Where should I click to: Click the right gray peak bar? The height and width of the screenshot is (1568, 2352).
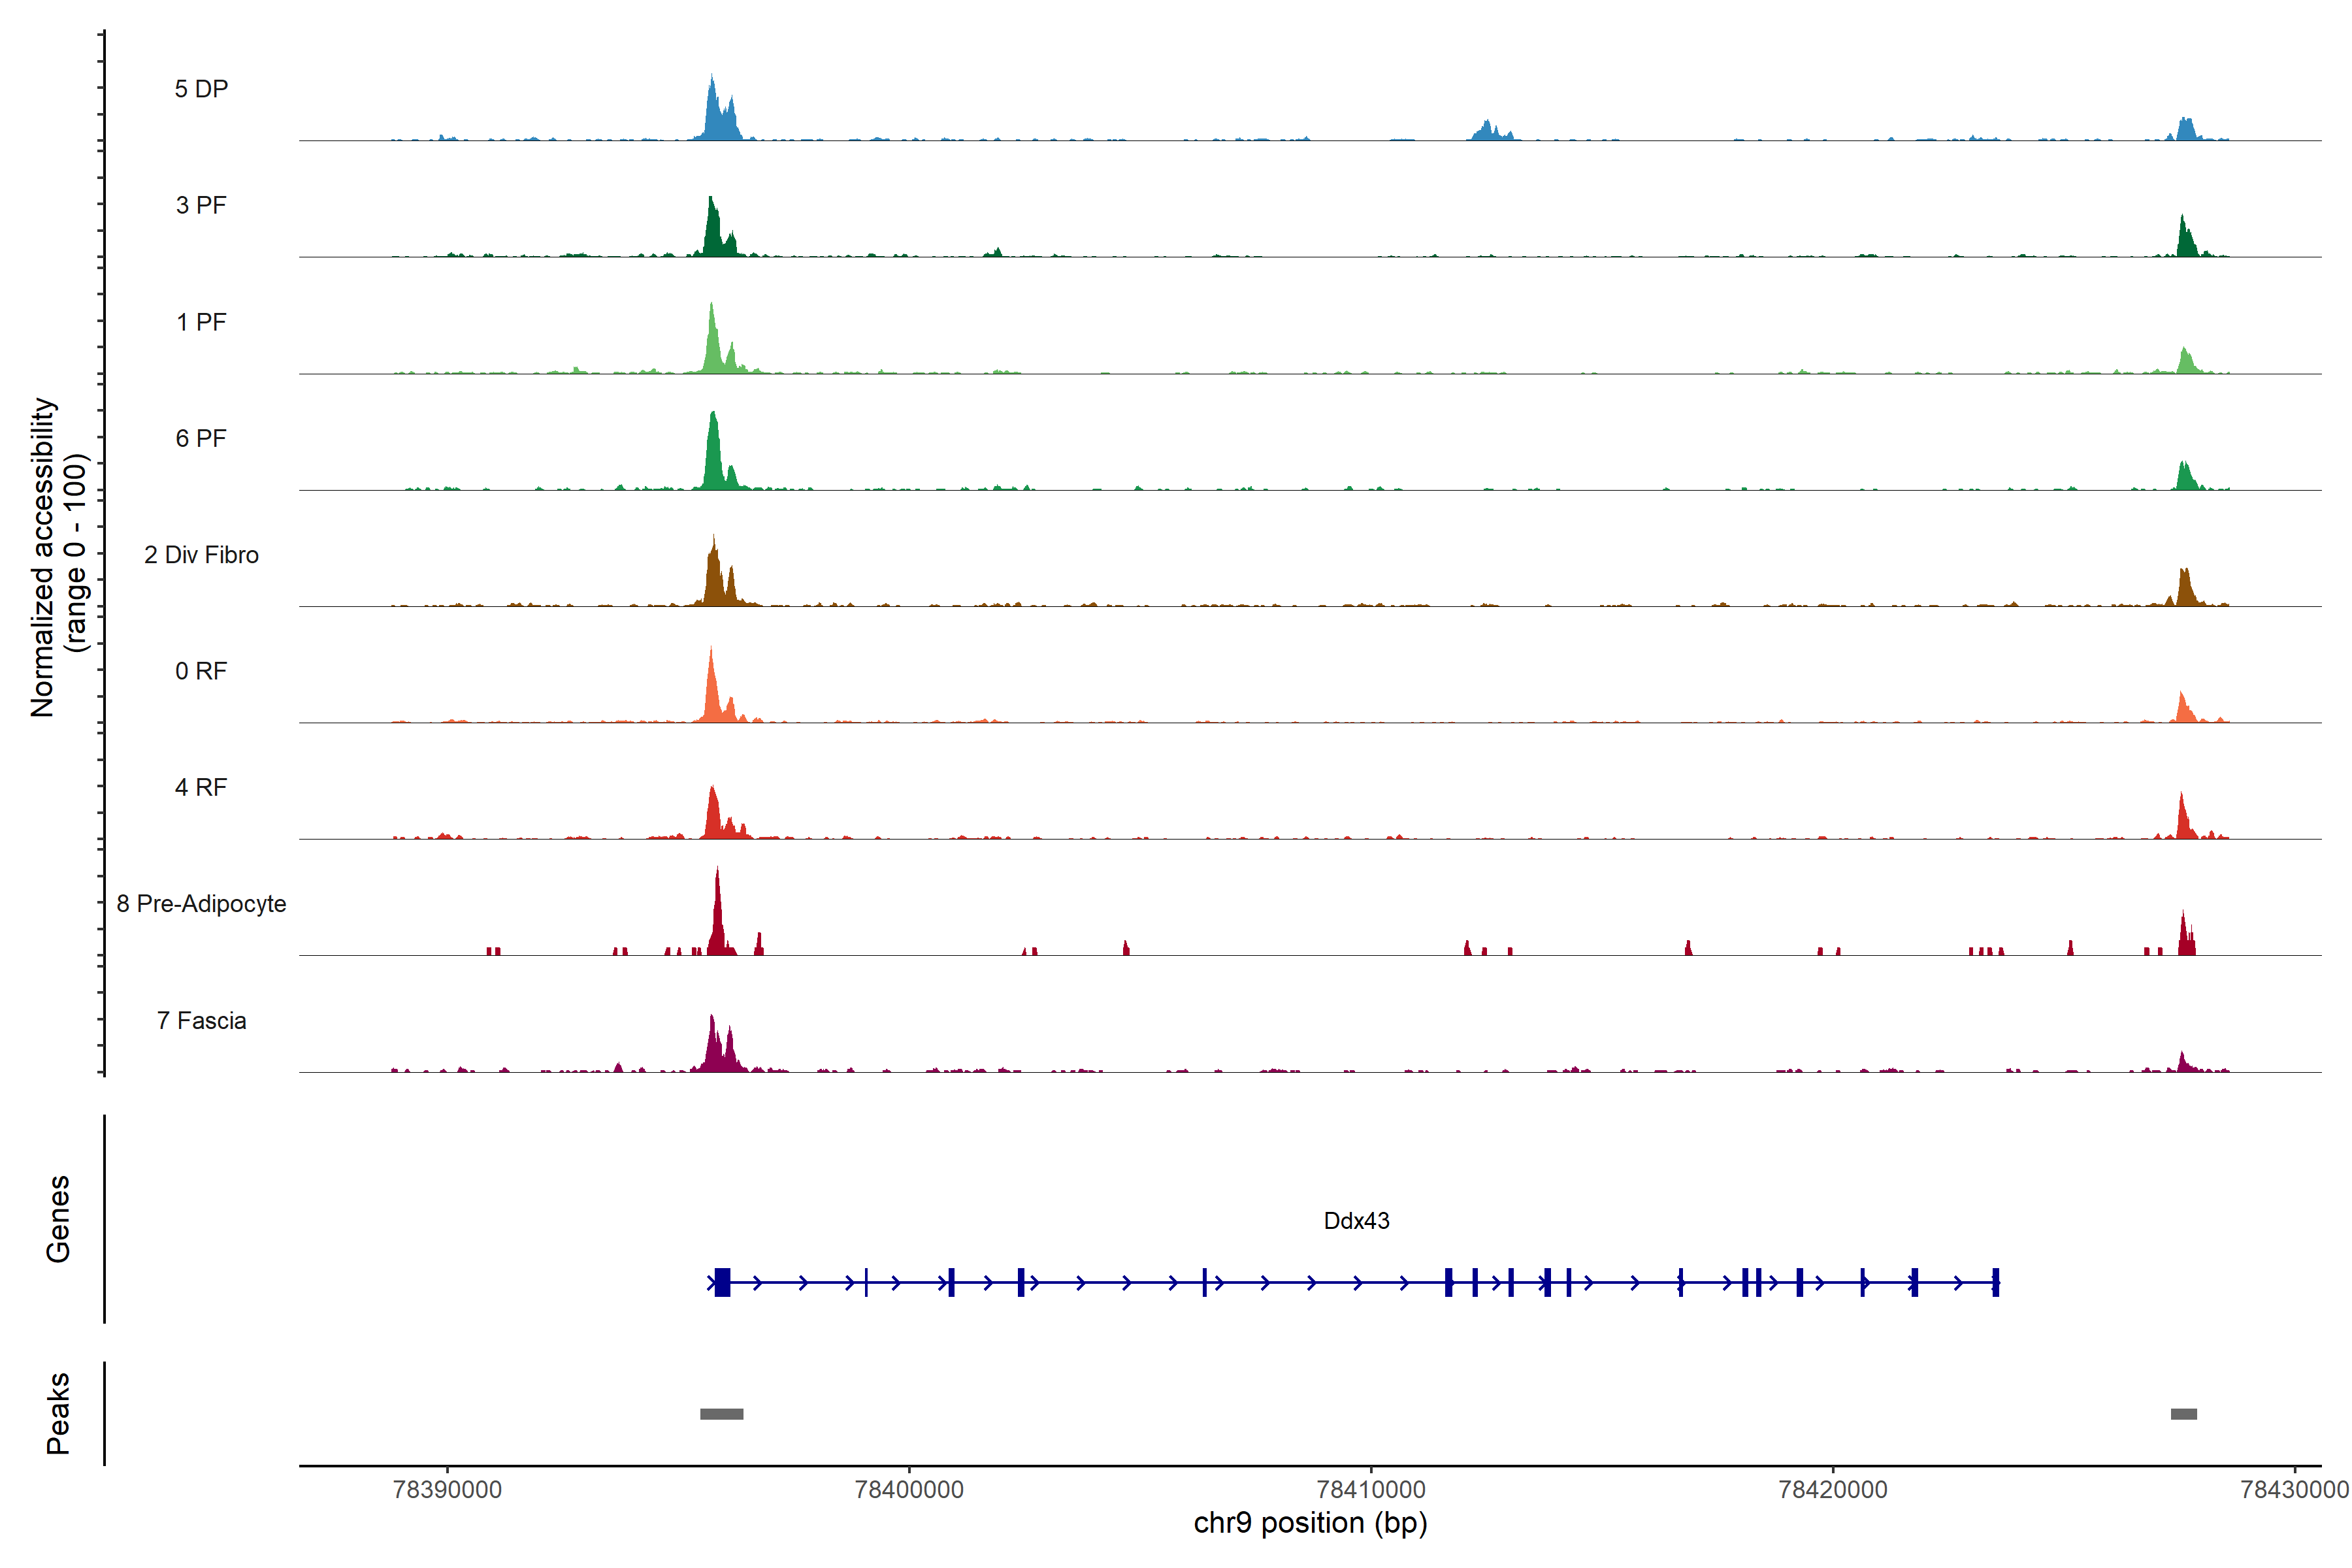pos(2183,1414)
